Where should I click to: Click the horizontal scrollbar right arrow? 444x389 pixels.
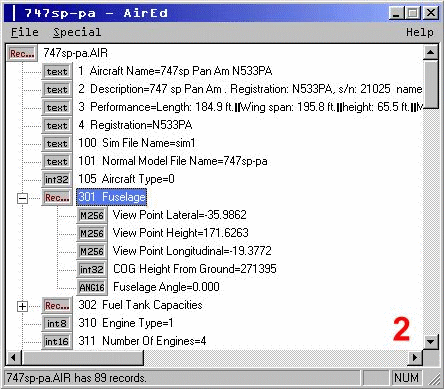pos(415,358)
